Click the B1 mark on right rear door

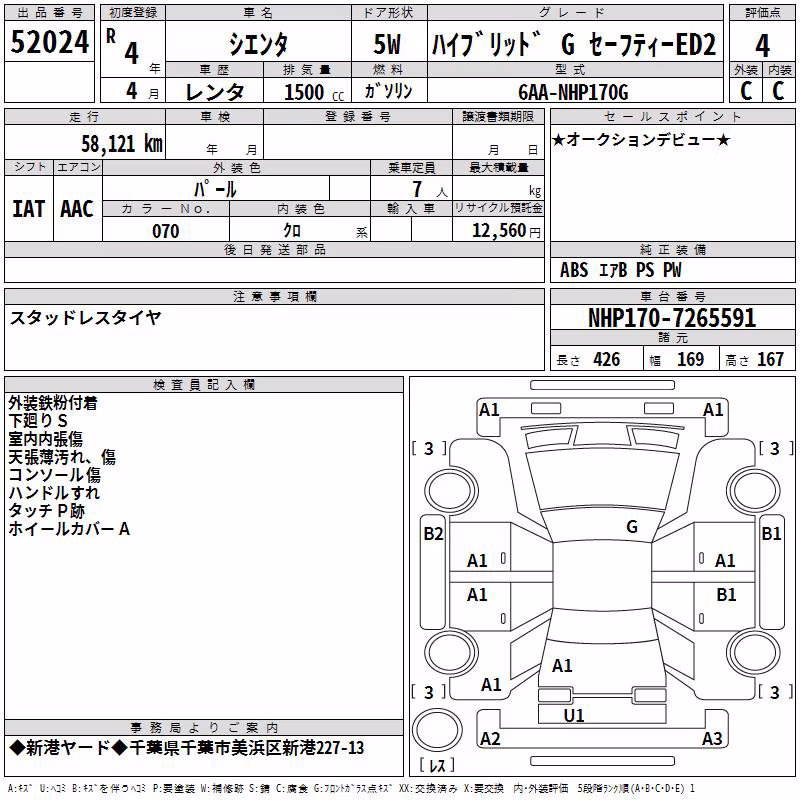pos(726,594)
